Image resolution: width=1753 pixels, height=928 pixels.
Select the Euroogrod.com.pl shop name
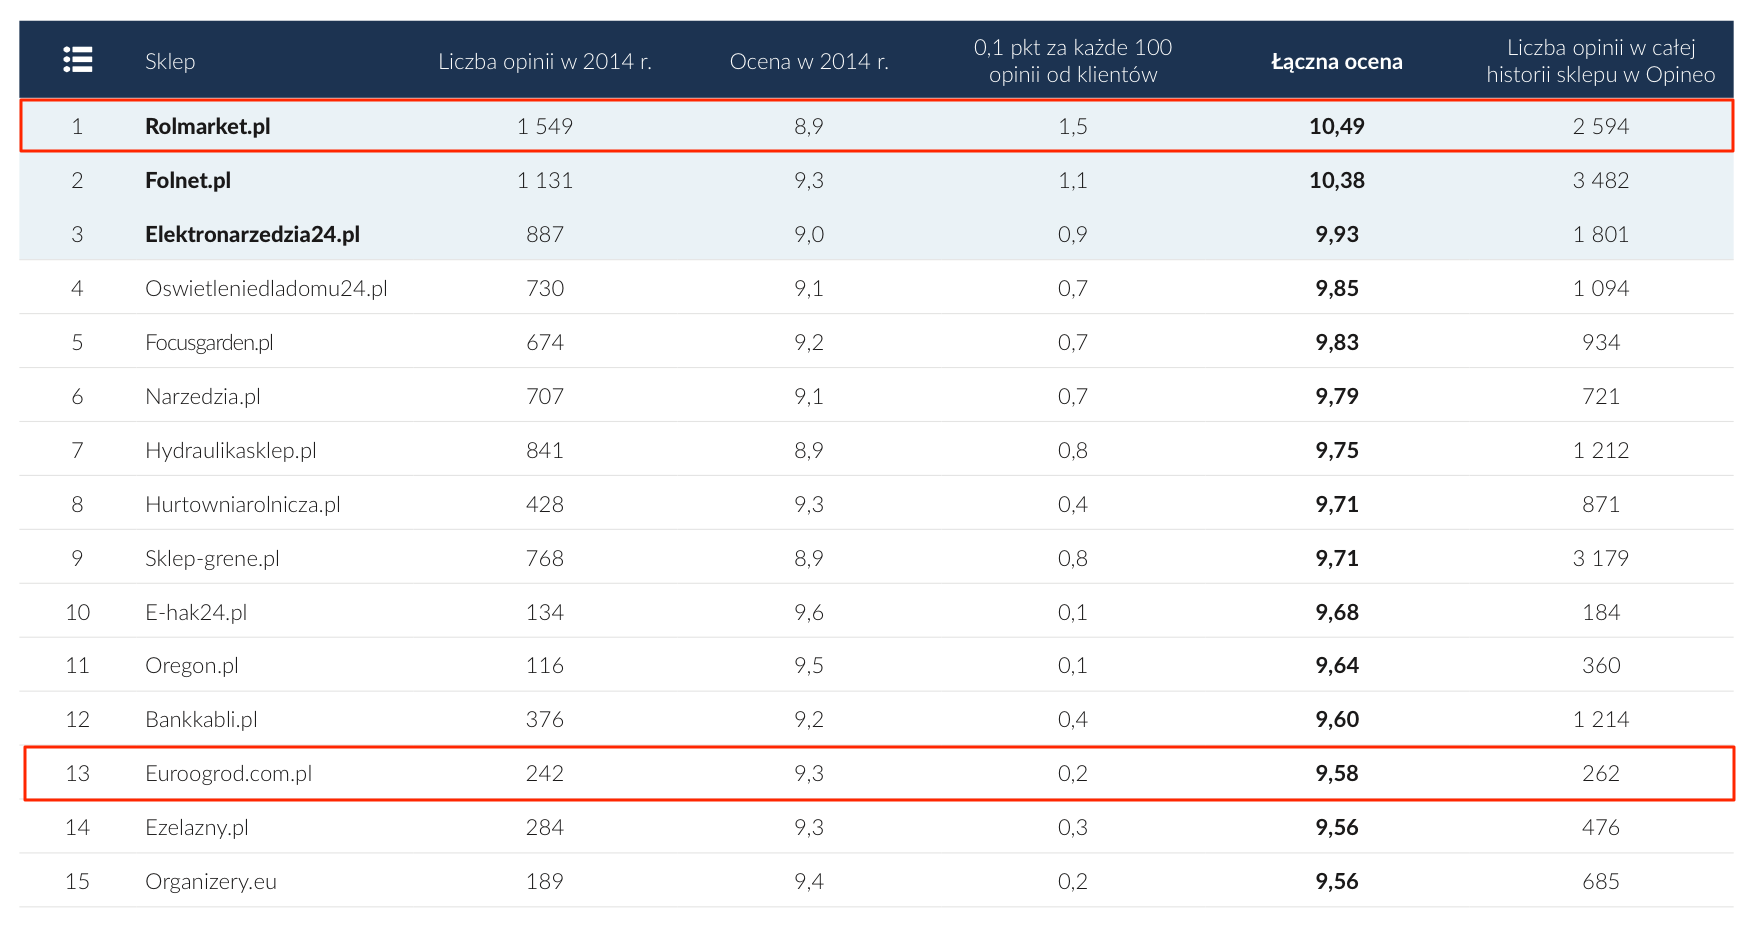click(x=229, y=773)
